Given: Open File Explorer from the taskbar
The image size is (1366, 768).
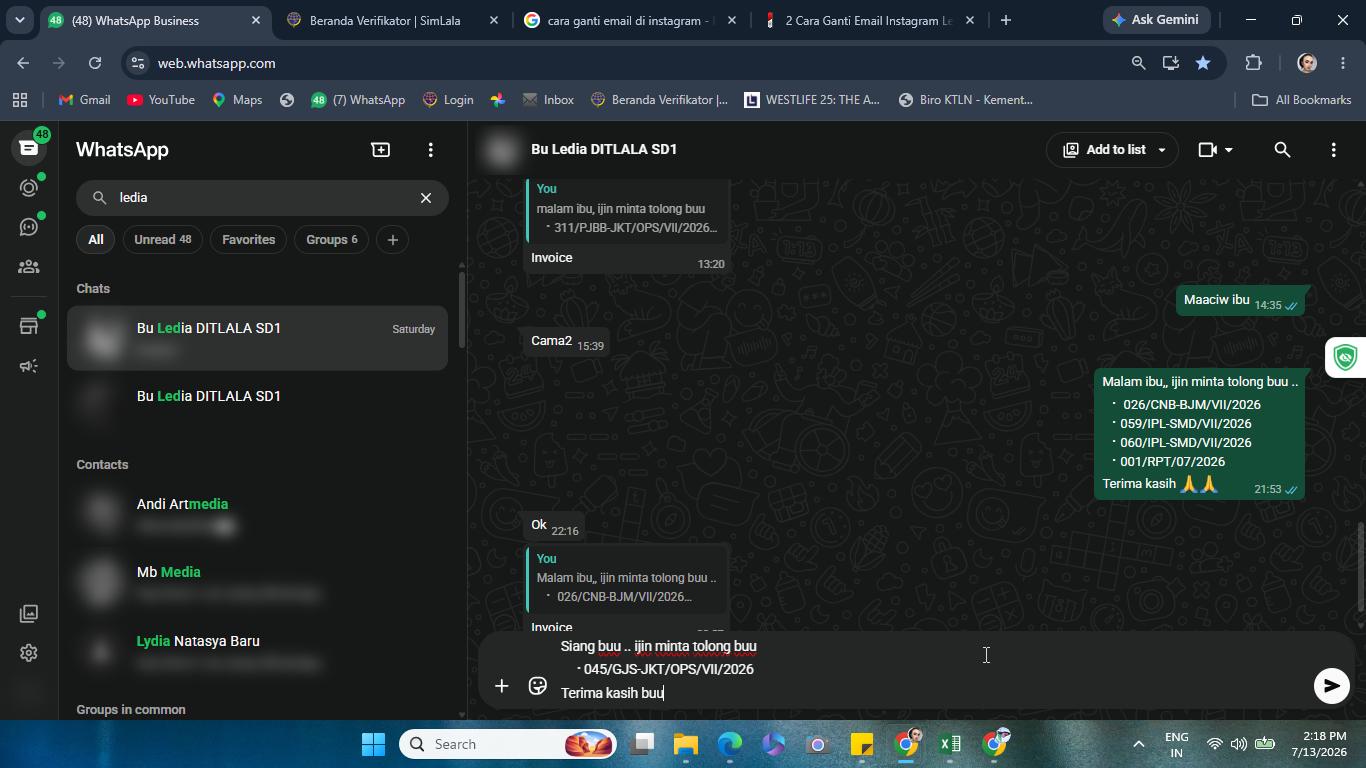Looking at the screenshot, I should pyautogui.click(x=685, y=744).
